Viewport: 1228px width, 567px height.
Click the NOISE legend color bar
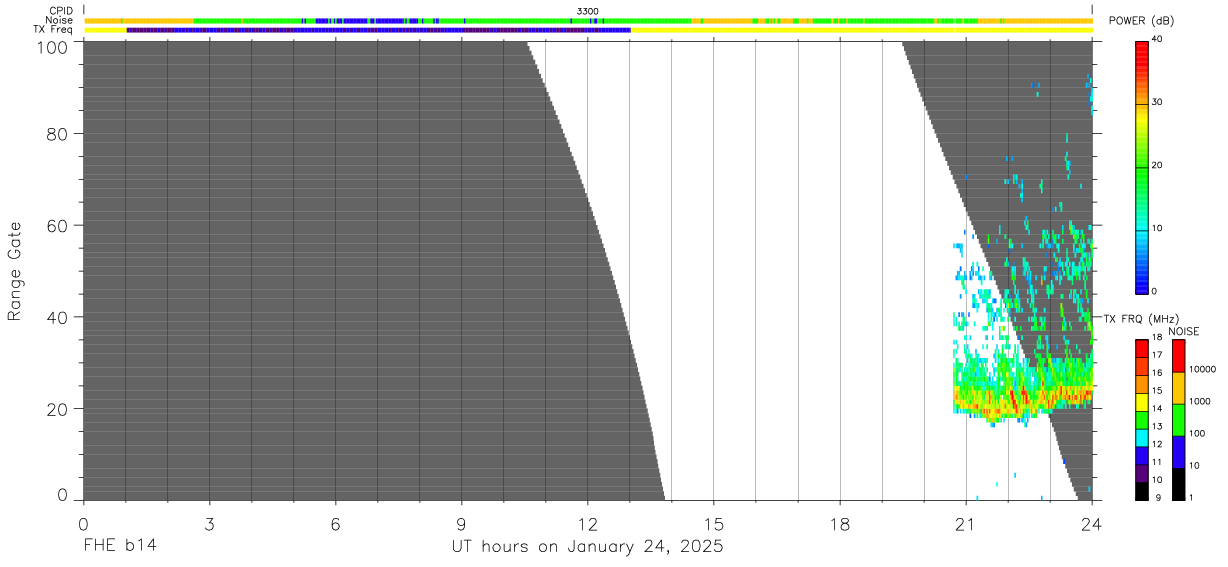1178,419
